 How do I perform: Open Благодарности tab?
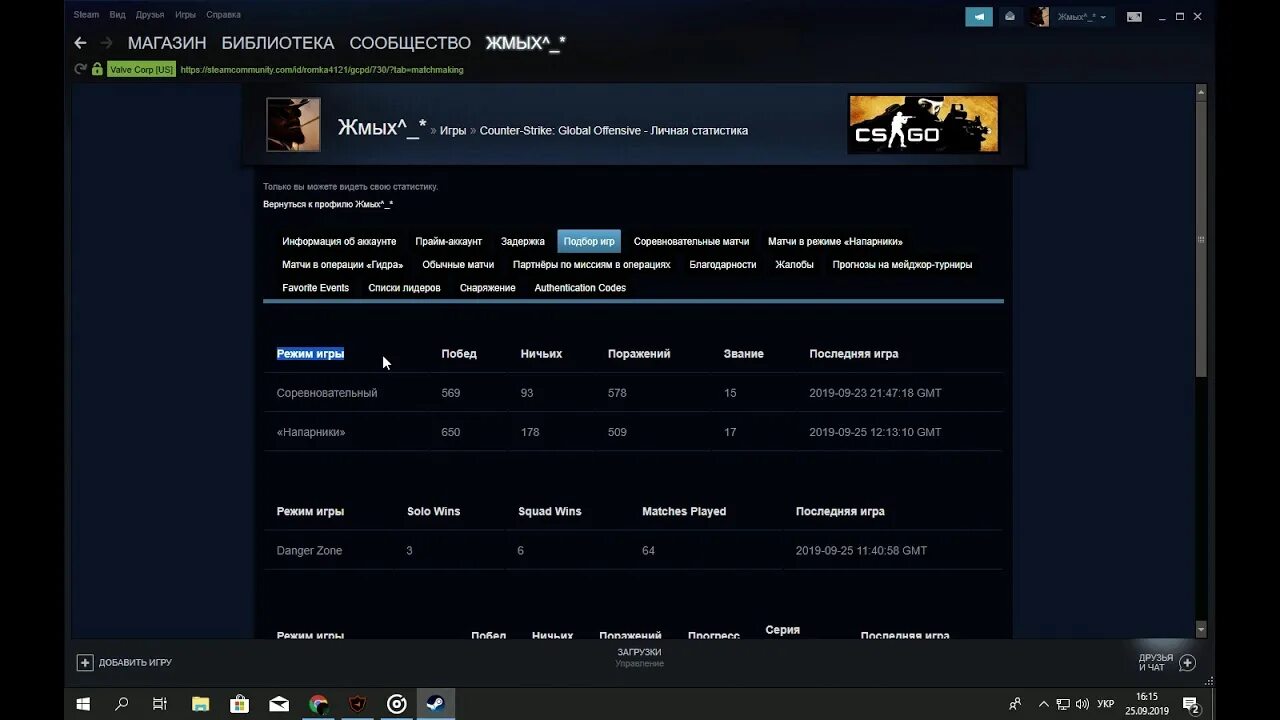[723, 265]
